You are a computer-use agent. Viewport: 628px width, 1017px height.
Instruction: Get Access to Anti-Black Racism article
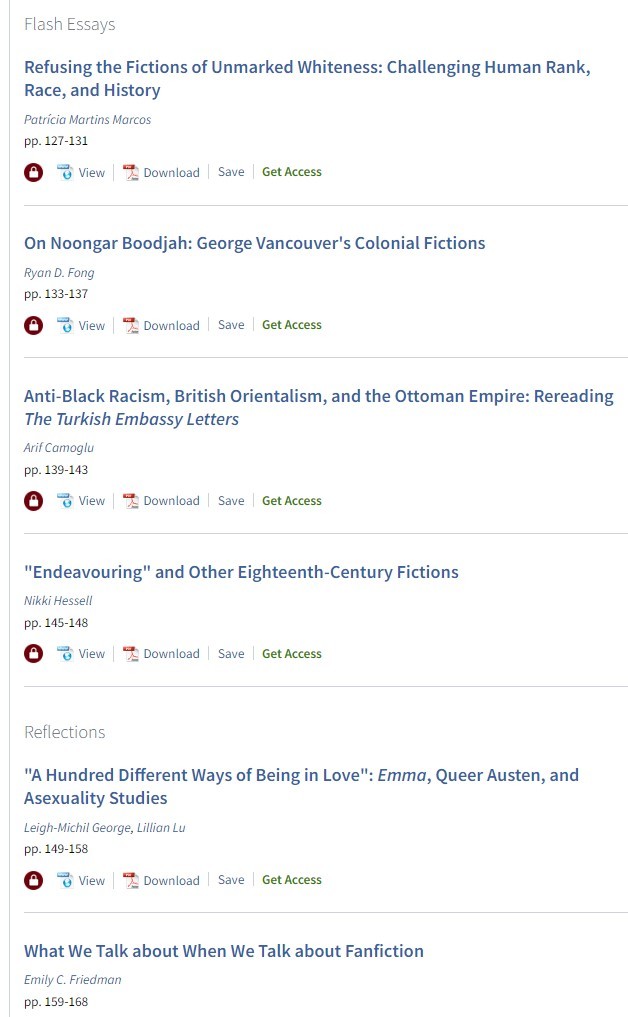(x=292, y=501)
